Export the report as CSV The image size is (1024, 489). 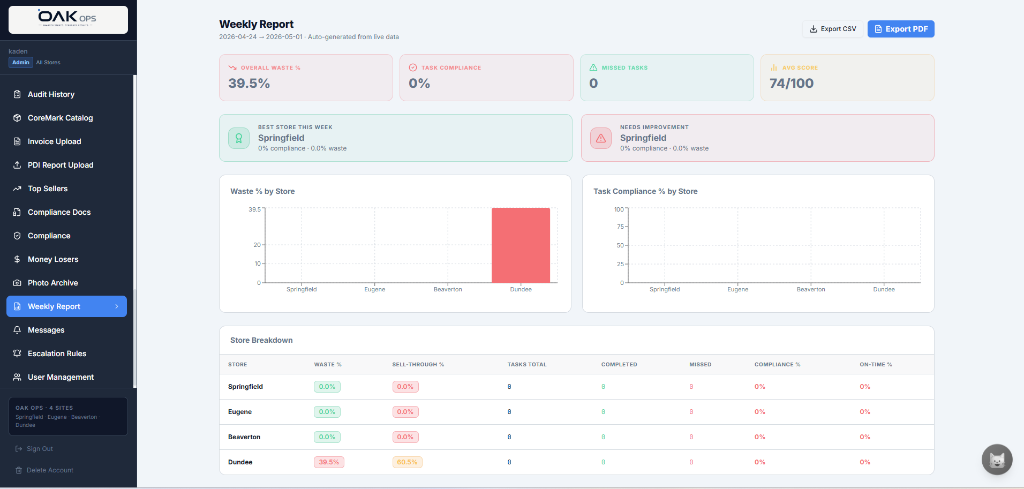click(x=833, y=29)
